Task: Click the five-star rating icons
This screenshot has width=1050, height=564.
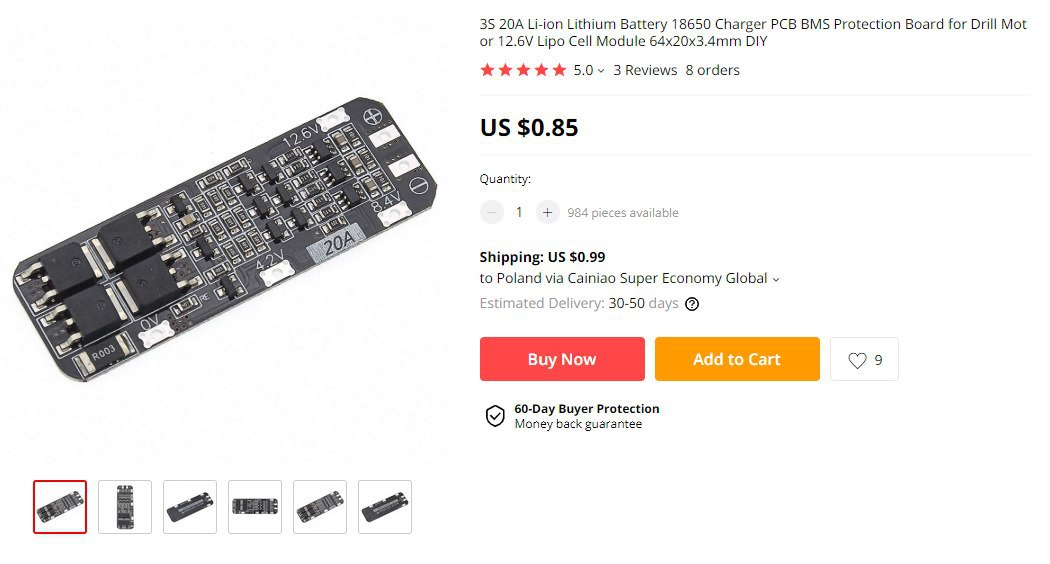Action: (523, 70)
